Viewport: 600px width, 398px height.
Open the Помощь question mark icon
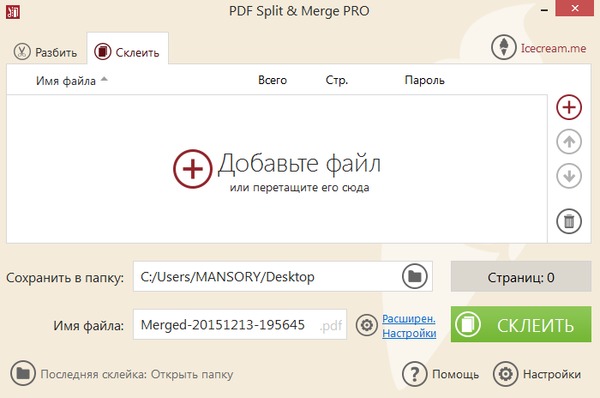pyautogui.click(x=414, y=374)
